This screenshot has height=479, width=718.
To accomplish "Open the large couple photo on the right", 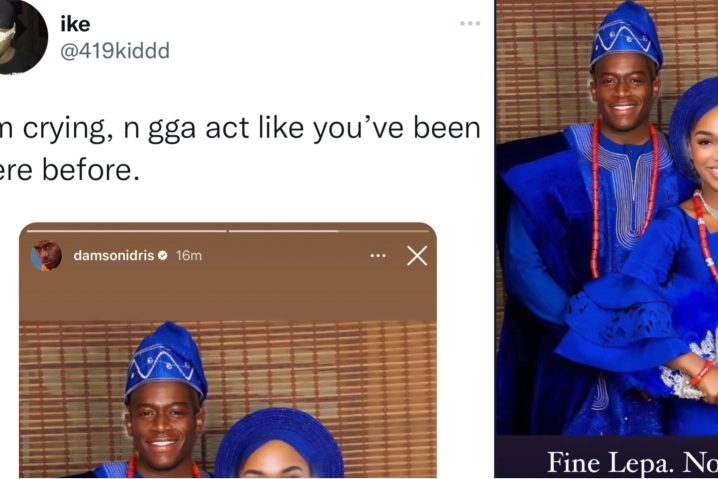I will point(606,218).
